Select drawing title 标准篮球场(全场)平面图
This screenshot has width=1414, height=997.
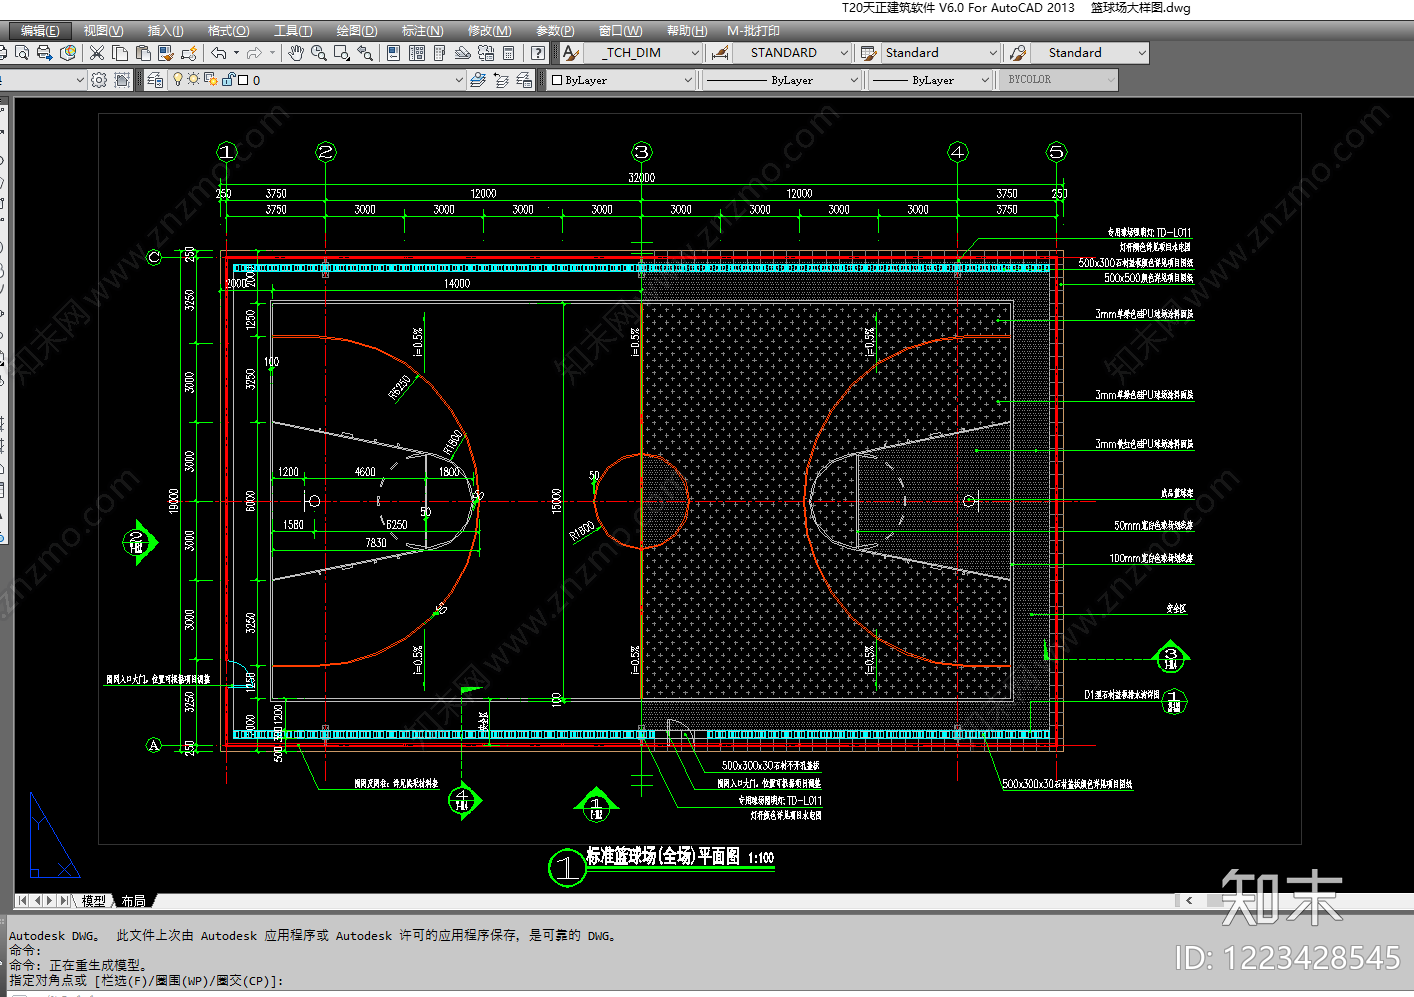coord(663,856)
